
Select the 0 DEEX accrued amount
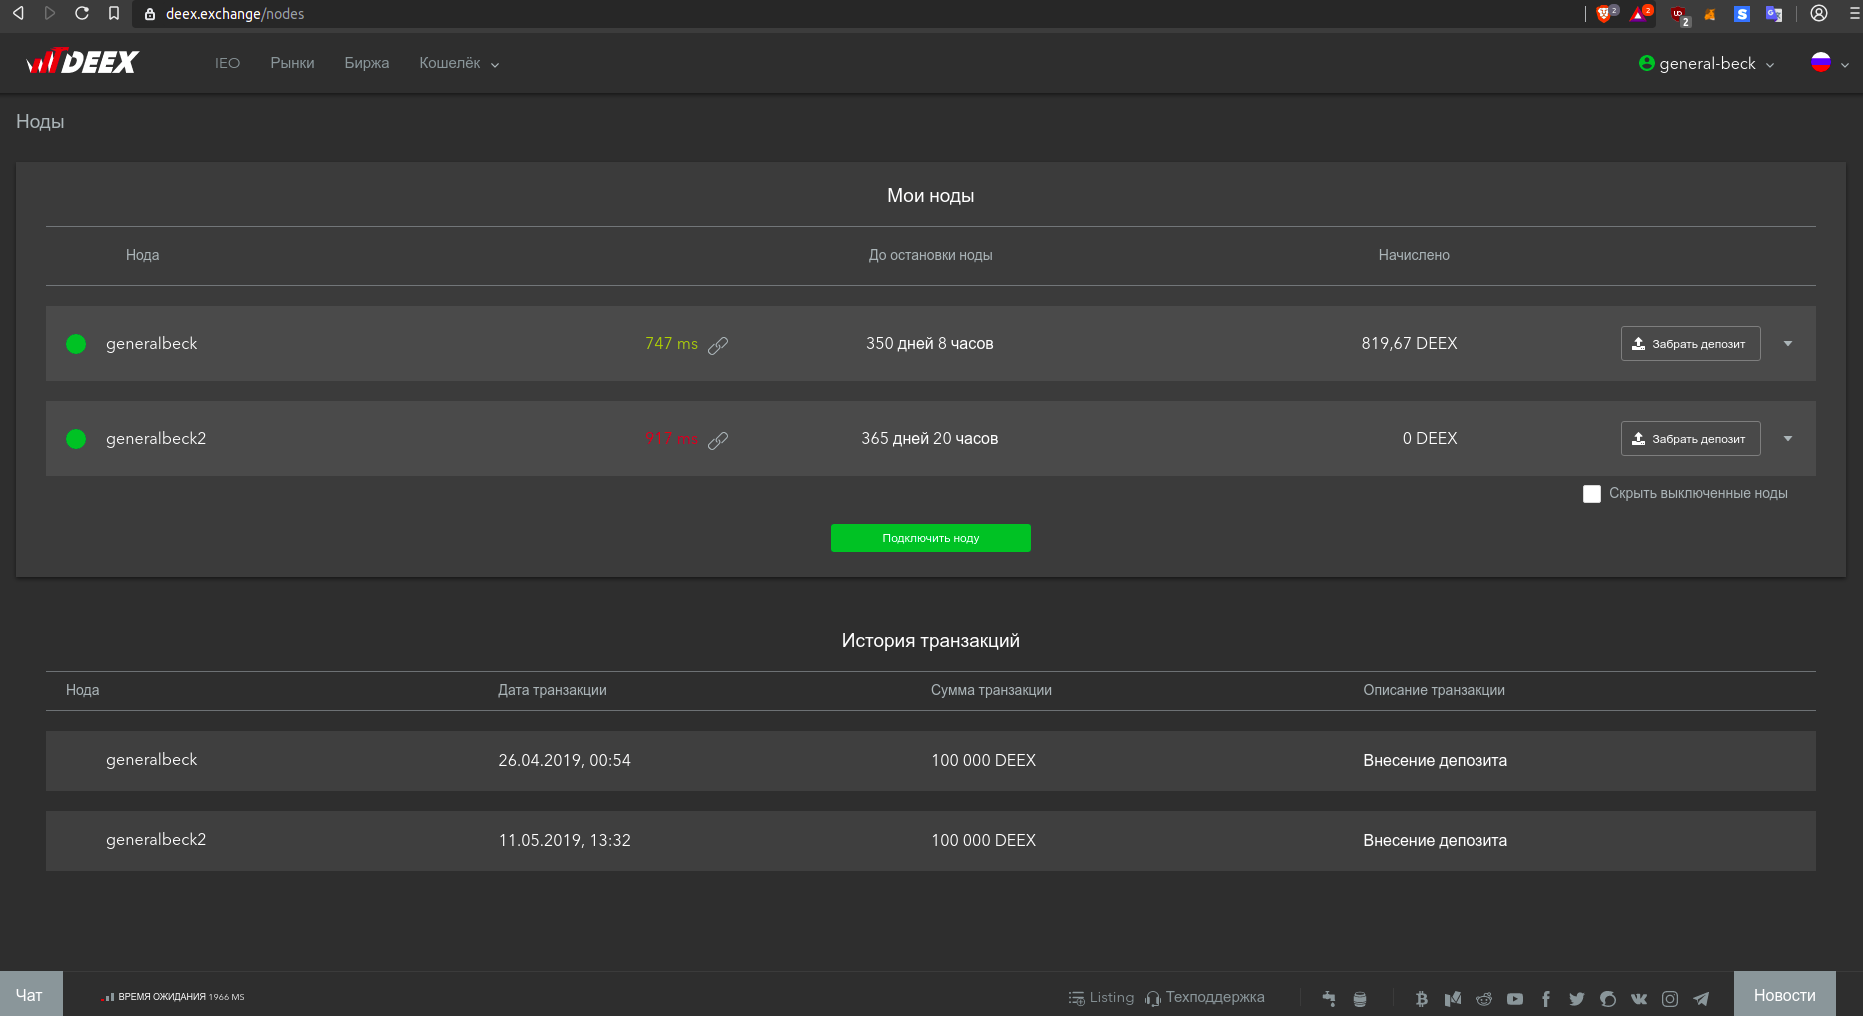[x=1430, y=439]
